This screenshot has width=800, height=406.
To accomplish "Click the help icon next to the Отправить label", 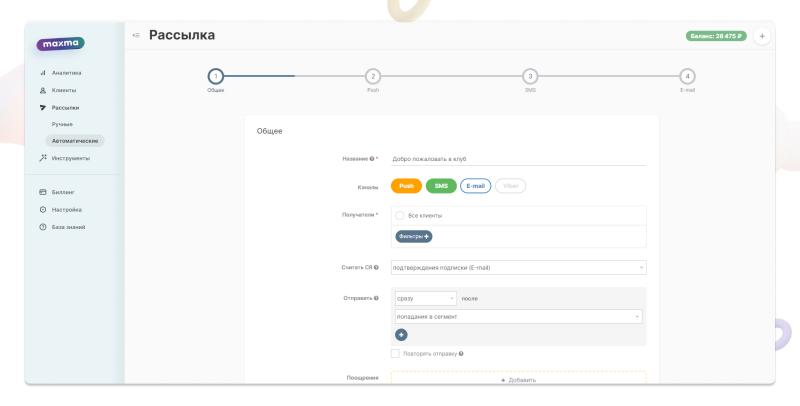I will (376, 298).
